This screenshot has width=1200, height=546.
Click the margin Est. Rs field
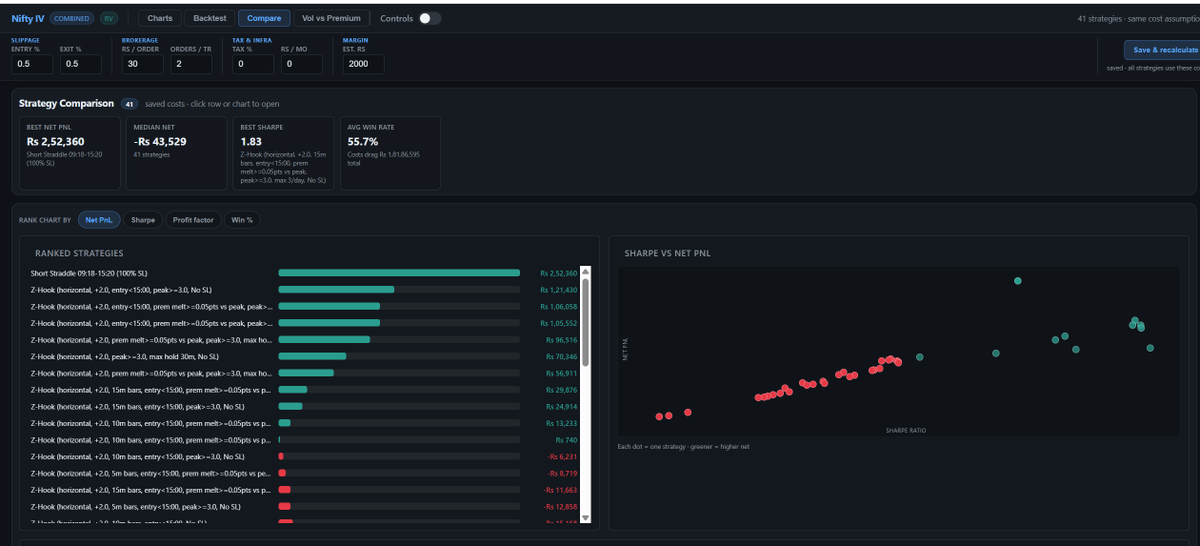[x=363, y=64]
